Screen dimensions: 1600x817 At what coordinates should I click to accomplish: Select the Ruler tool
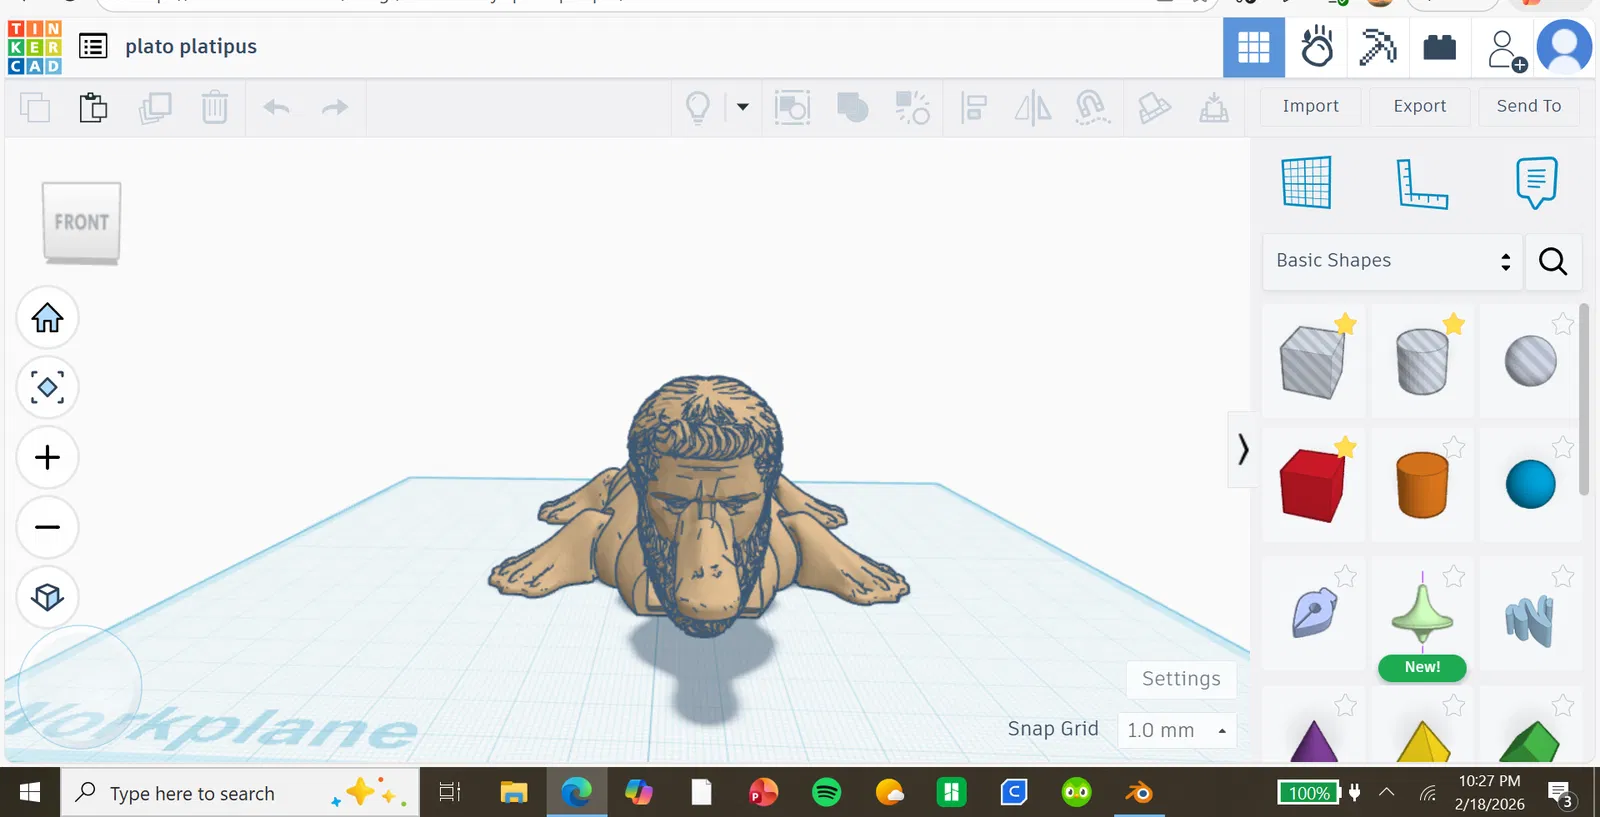tap(1421, 183)
